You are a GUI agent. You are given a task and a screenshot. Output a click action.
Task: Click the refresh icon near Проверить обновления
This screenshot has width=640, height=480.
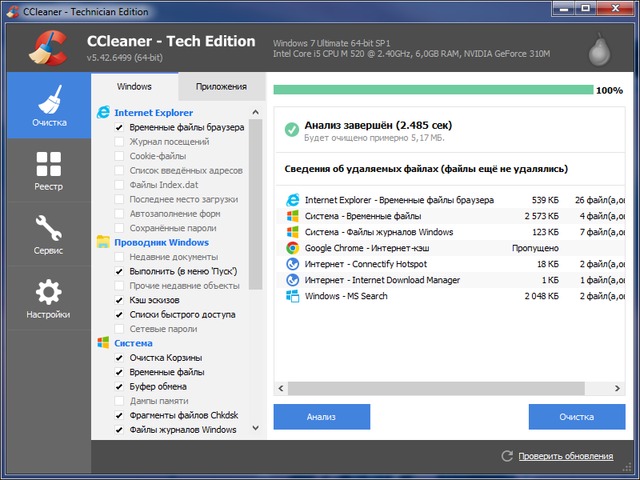click(507, 456)
